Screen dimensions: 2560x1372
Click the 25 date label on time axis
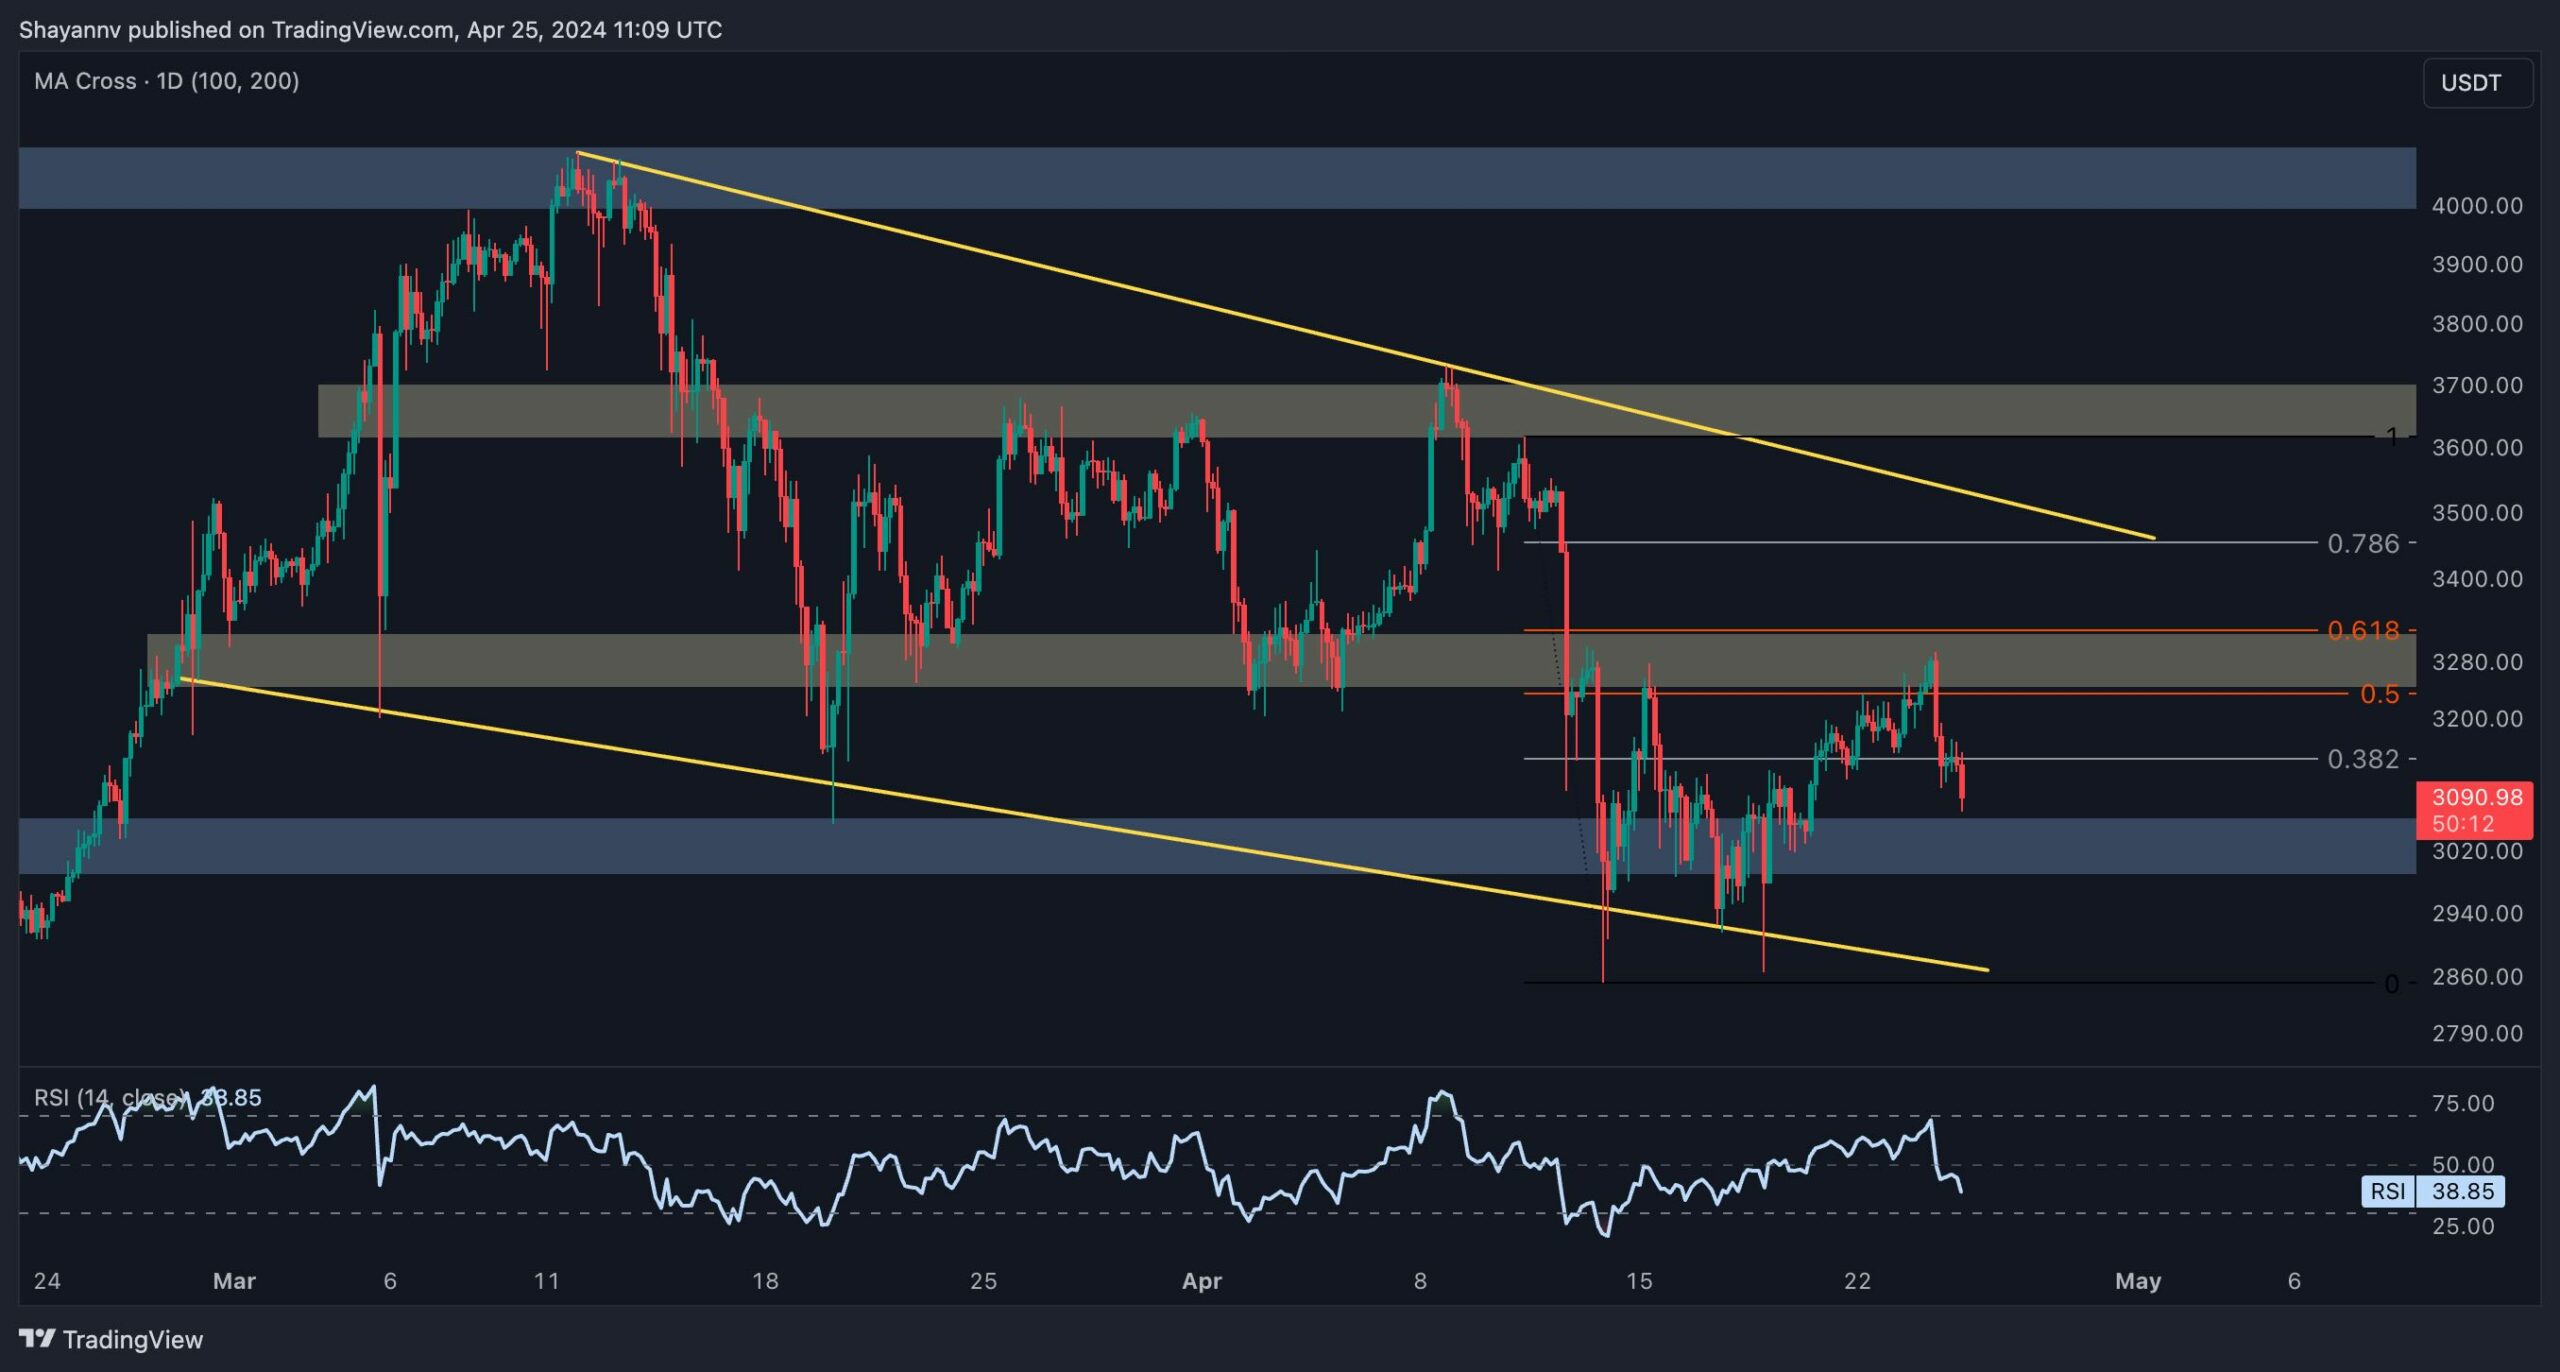983,1281
